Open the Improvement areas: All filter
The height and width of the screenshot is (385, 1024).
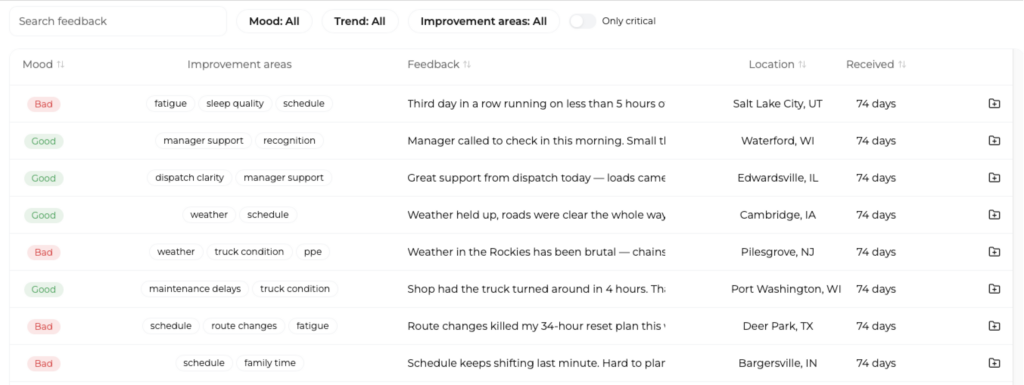tap(483, 21)
